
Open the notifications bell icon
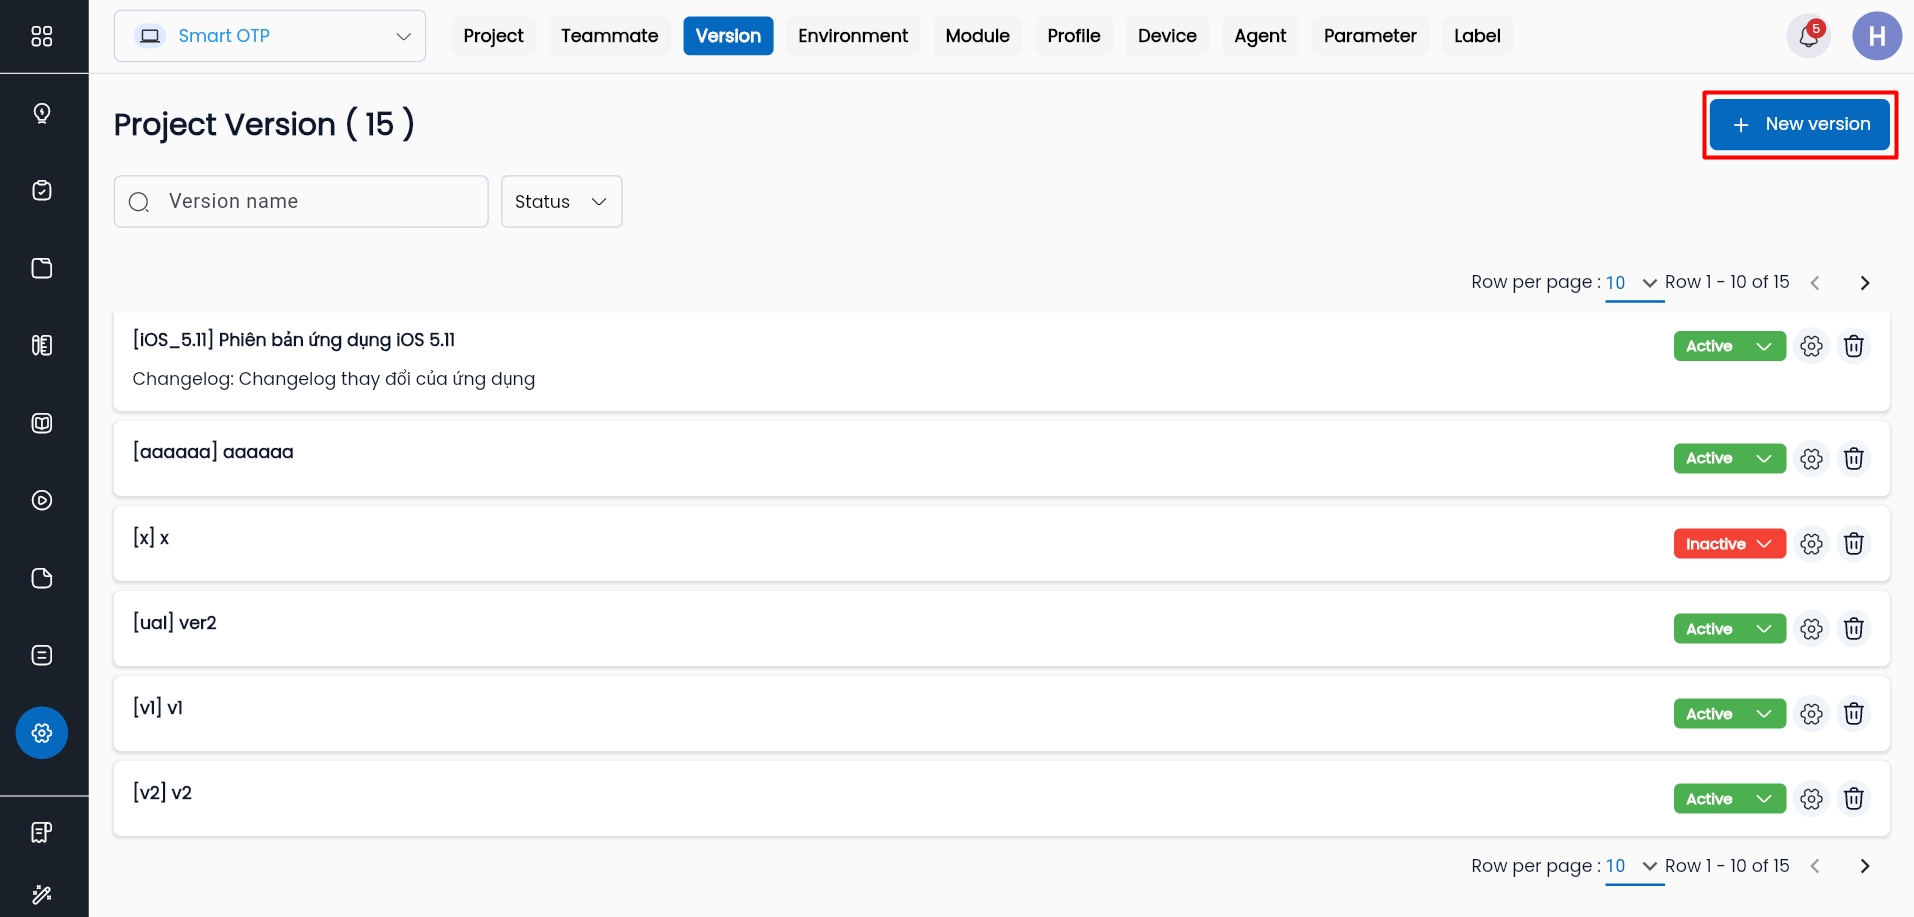point(1808,37)
